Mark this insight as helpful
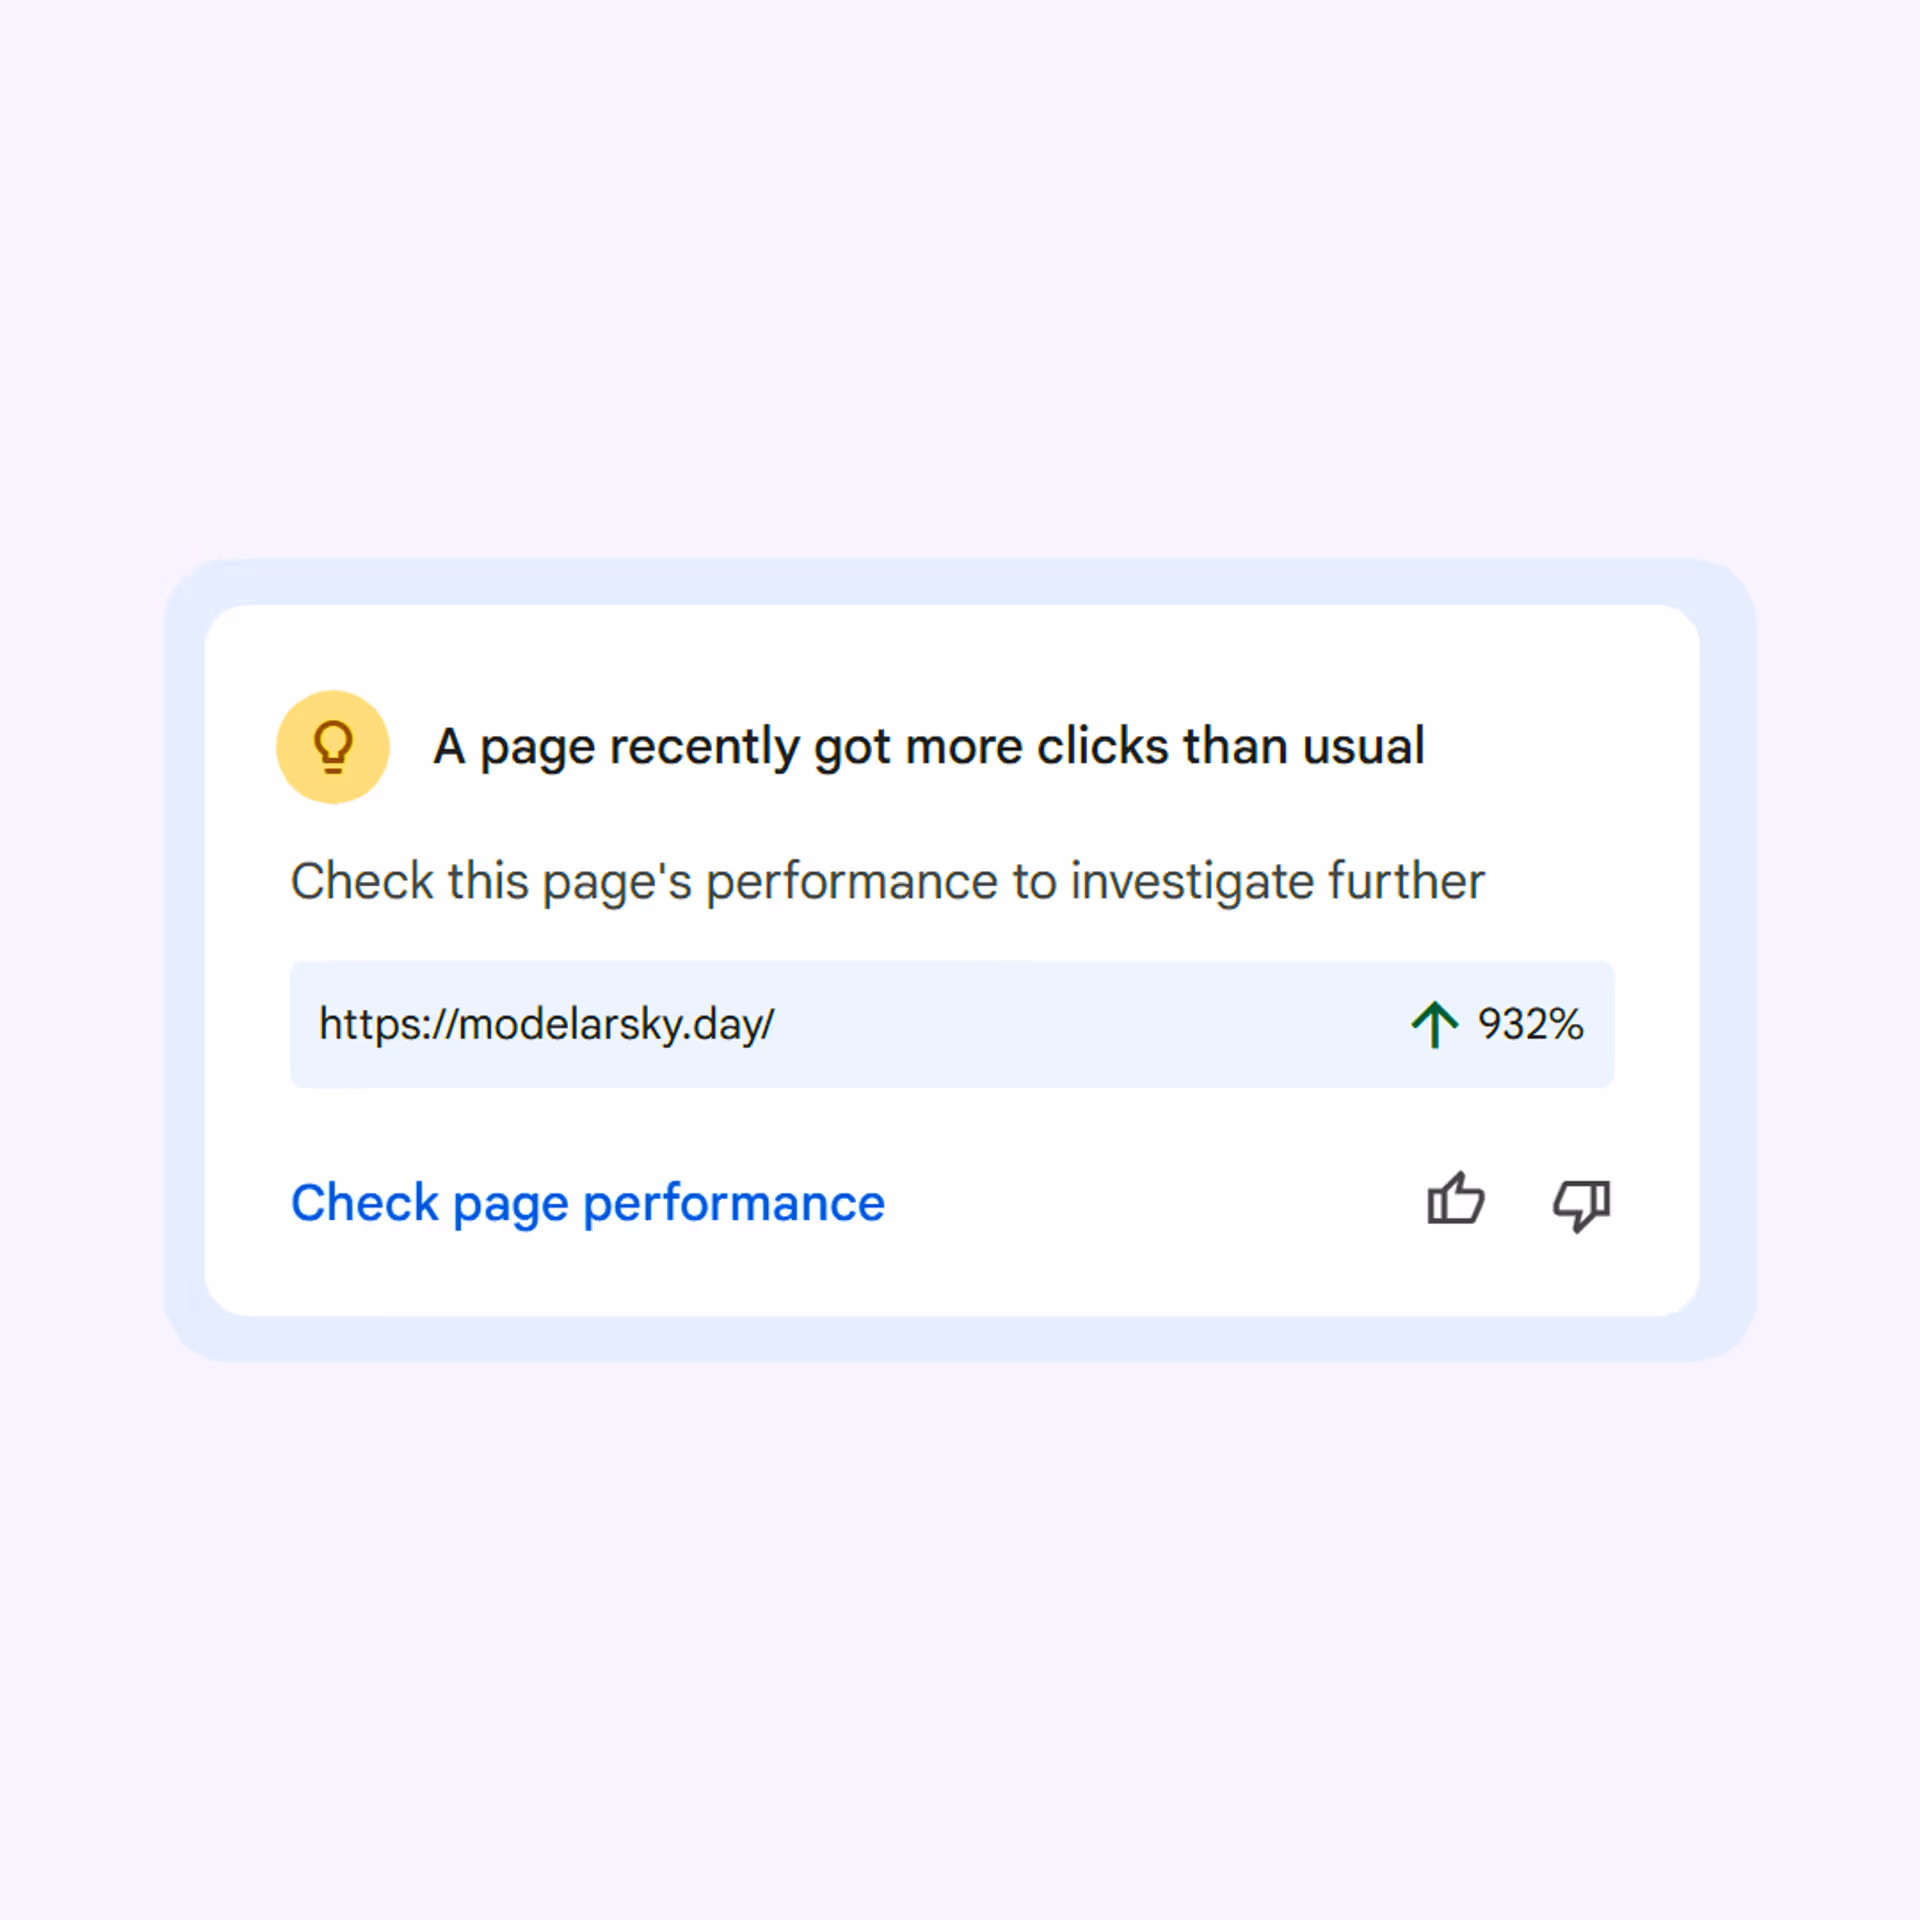 pos(1455,1201)
